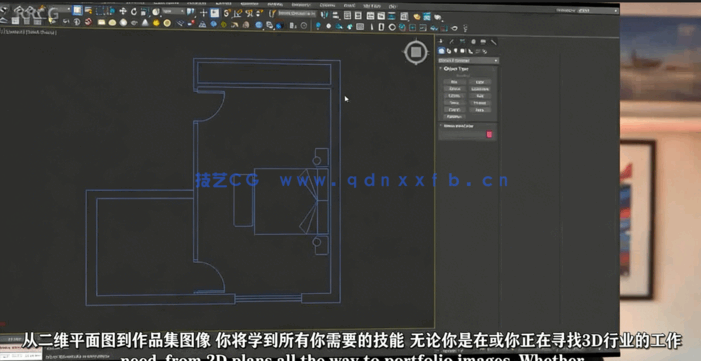Toggle the Snaps Toggle button

[x=227, y=13]
